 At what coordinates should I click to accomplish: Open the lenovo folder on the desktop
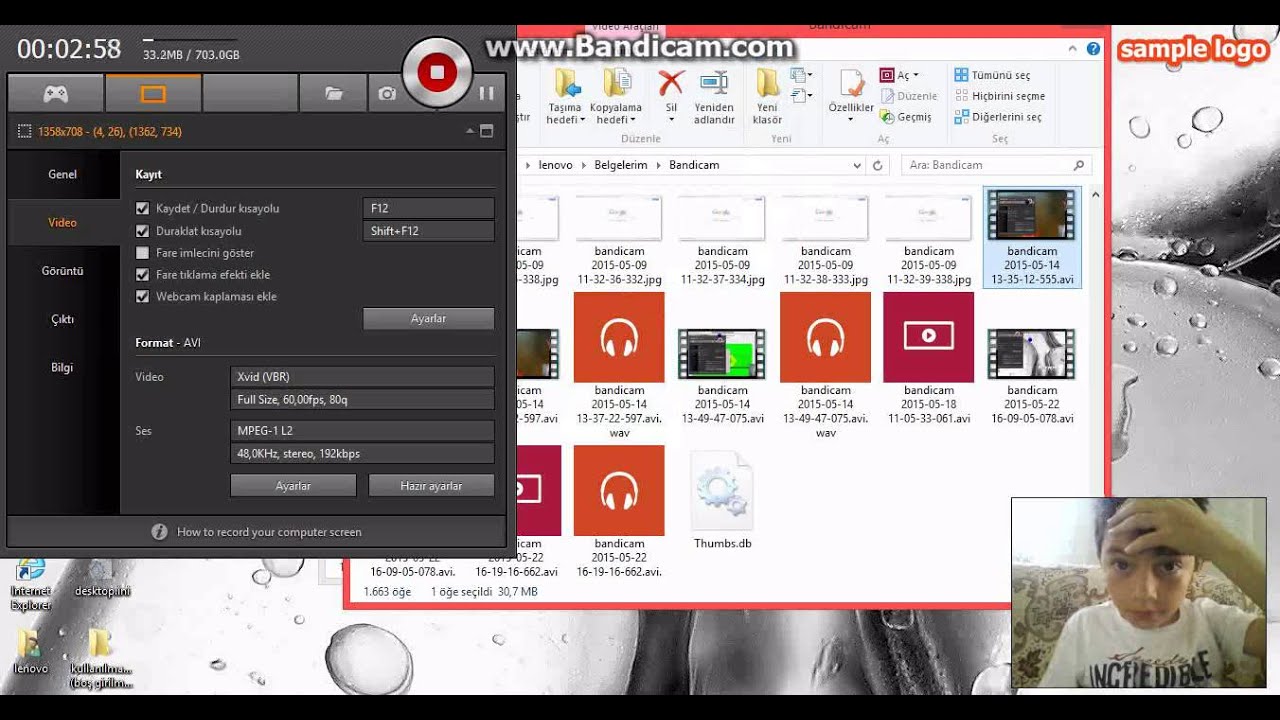pyautogui.click(x=30, y=650)
